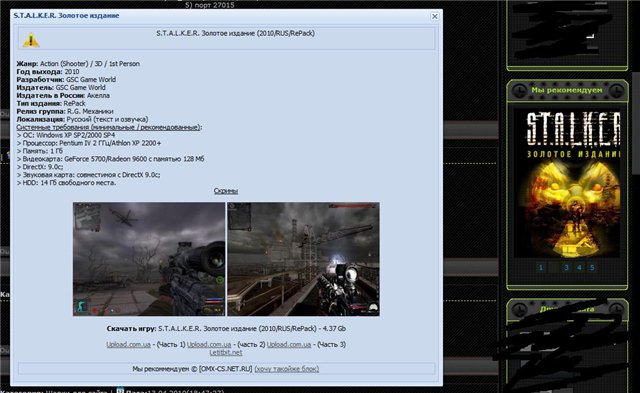Open the Скрины link
The width and height of the screenshot is (640, 393).
226,191
